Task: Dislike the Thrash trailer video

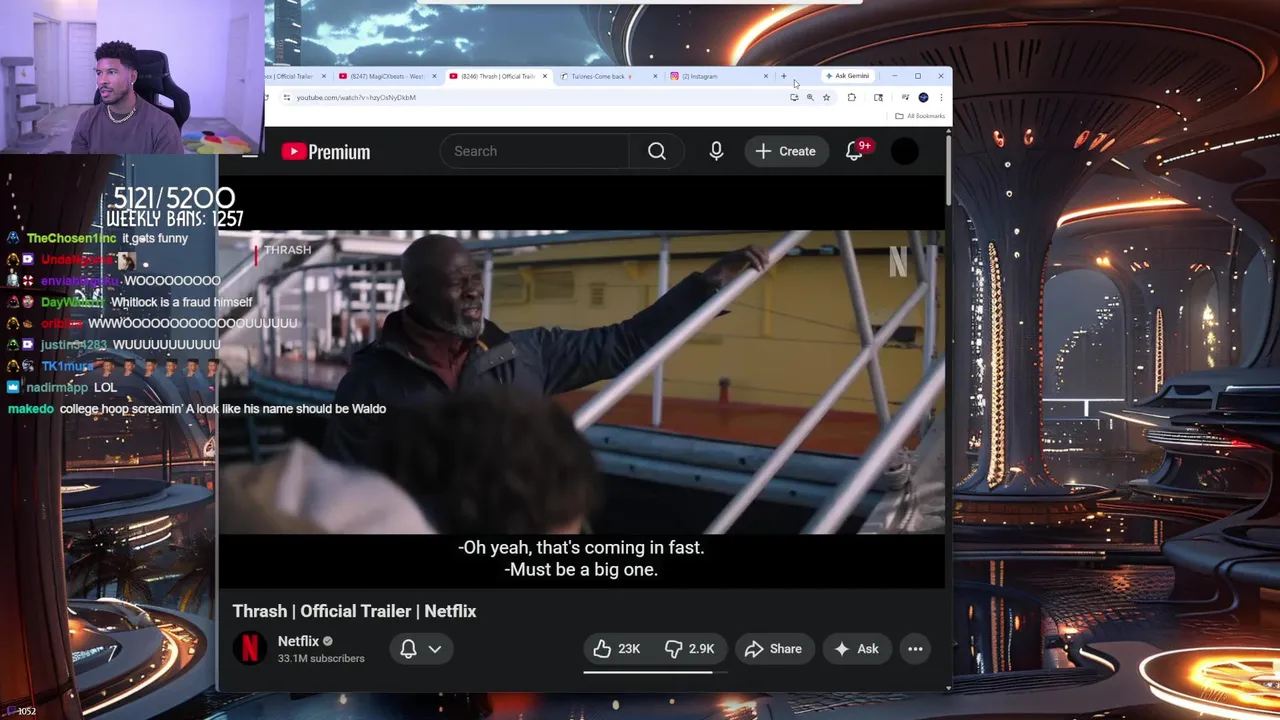Action: (x=690, y=649)
